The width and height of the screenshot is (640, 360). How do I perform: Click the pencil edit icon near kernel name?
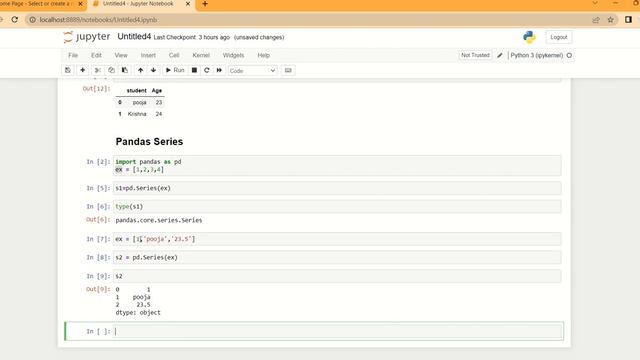tap(500, 55)
